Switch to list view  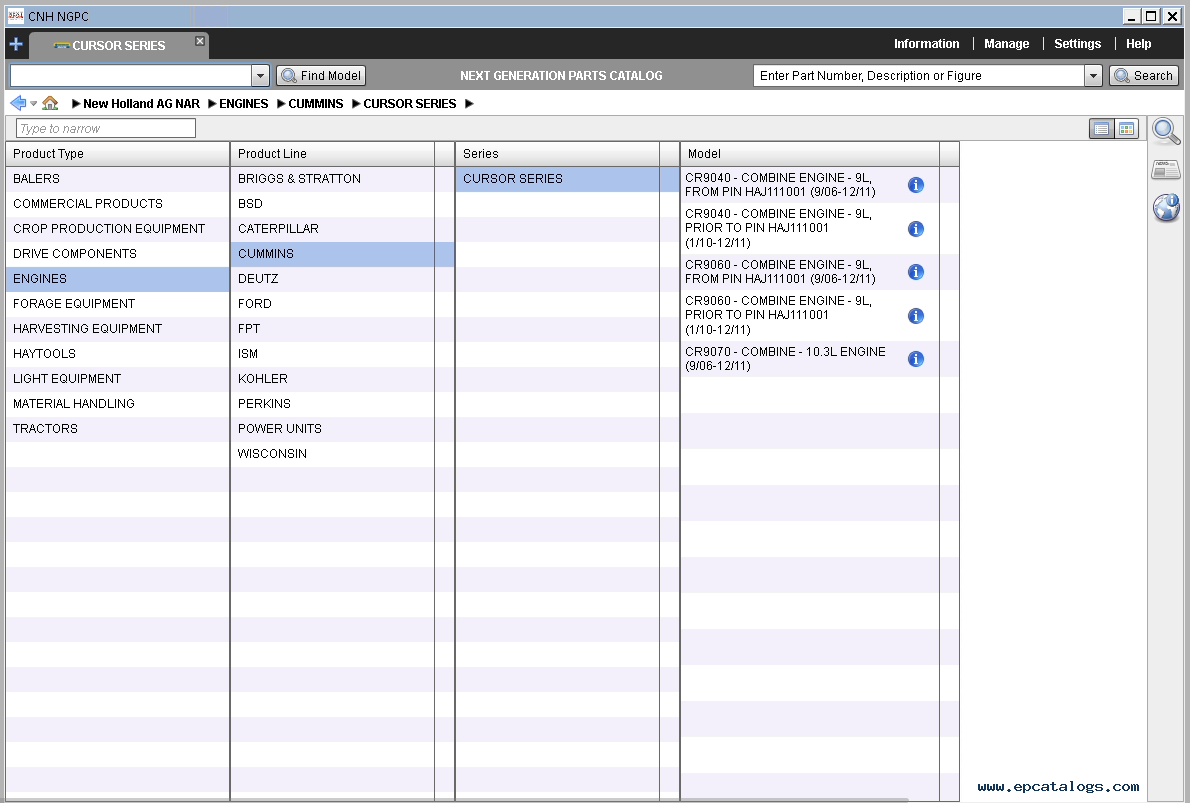pos(1101,129)
